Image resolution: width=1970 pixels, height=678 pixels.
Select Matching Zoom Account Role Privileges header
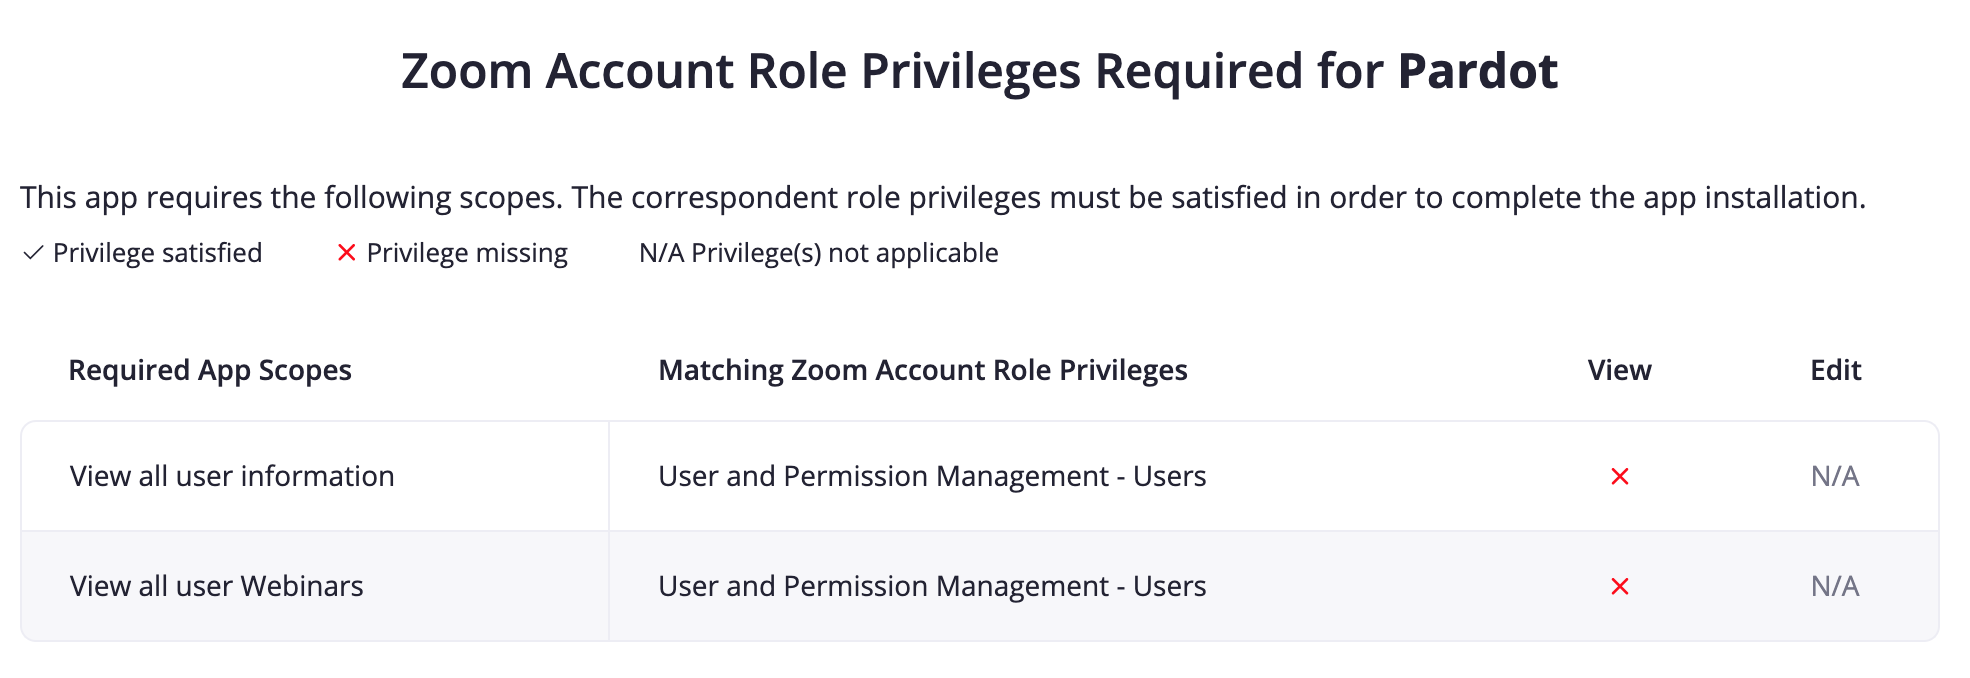pyautogui.click(x=922, y=370)
